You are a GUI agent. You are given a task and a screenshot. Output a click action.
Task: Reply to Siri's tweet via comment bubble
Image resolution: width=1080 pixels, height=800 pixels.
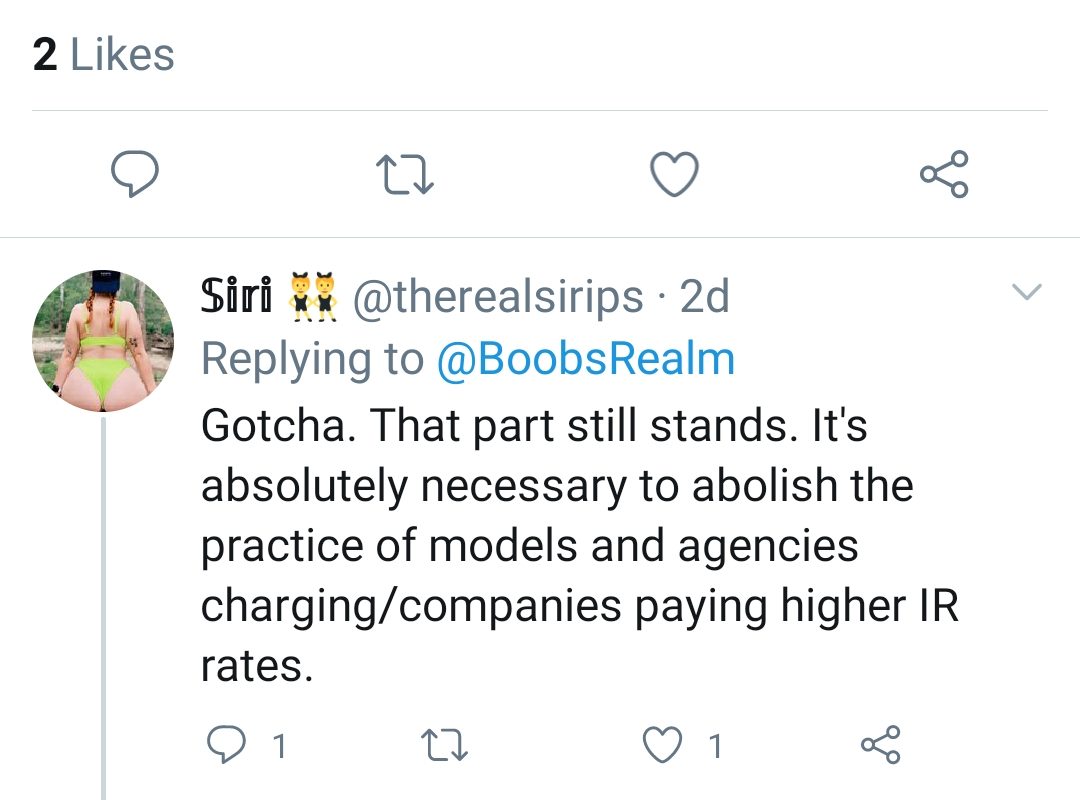226,745
